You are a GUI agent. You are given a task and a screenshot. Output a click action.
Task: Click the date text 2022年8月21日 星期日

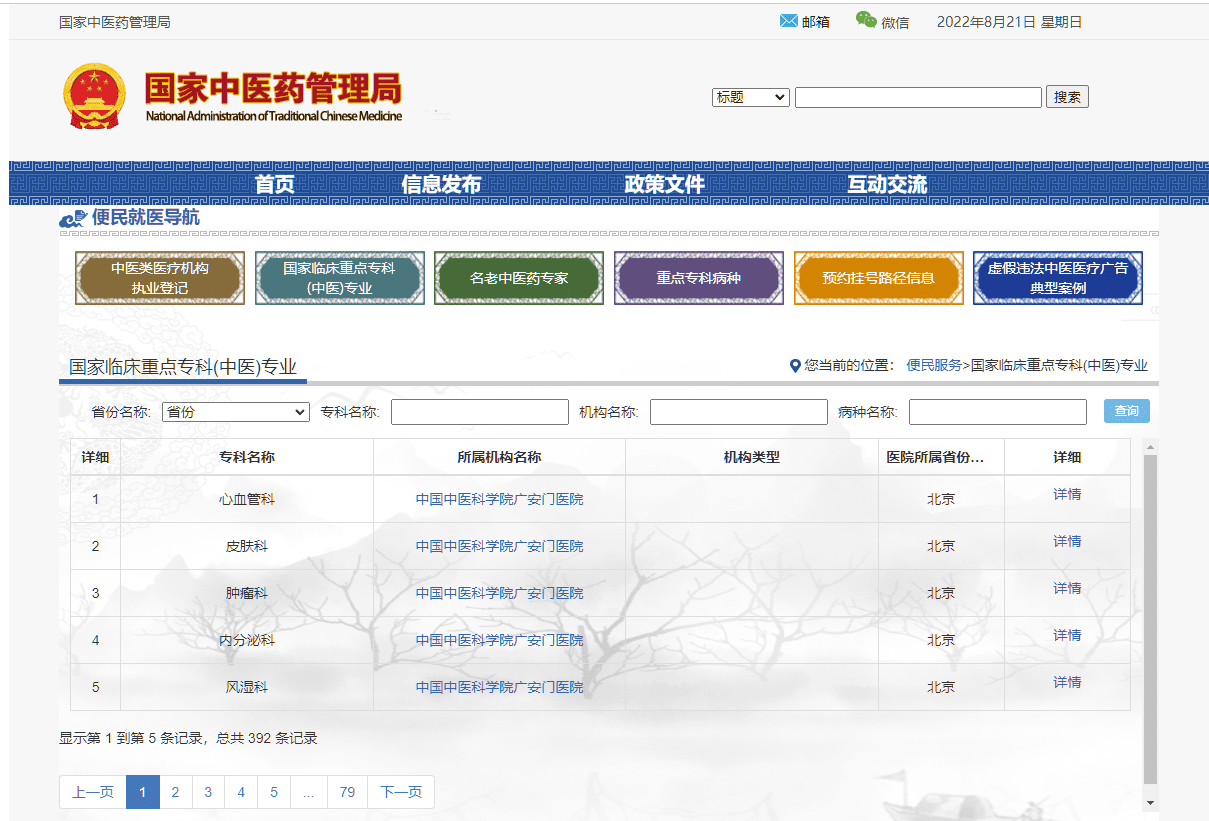pyautogui.click(x=1009, y=21)
